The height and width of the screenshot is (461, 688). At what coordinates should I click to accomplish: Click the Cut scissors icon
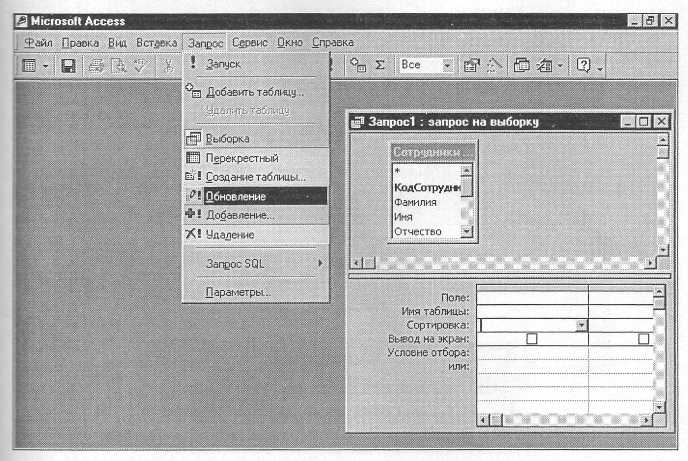[168, 66]
